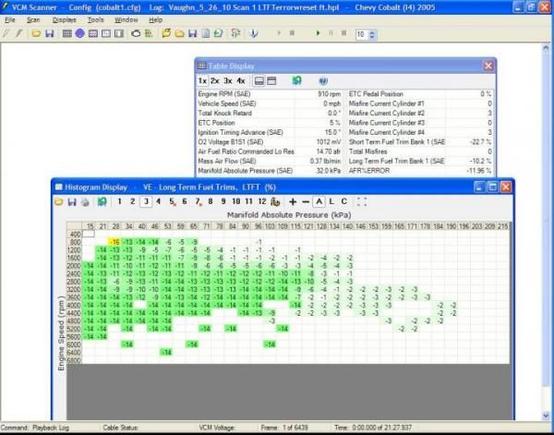This screenshot has height=435, width=554.
Task: Click the refresh icon in Table Display toolbar
Action: pyautogui.click(x=297, y=81)
